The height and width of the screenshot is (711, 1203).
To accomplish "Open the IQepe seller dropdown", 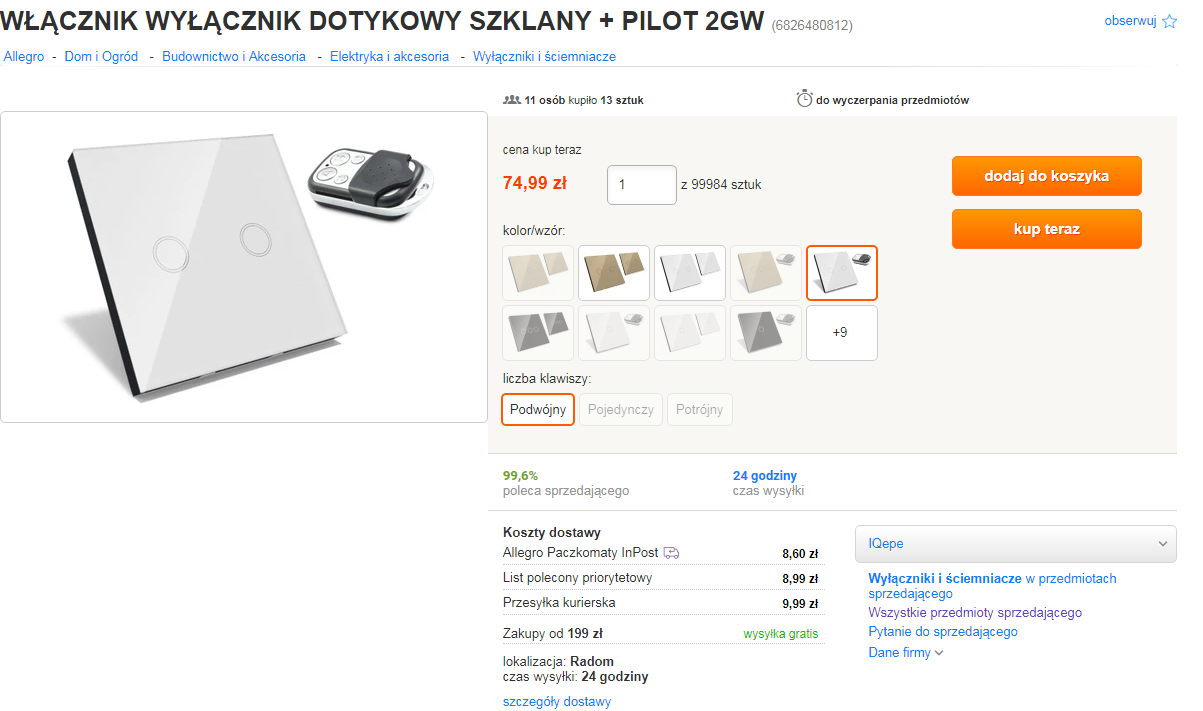I will pyautogui.click(x=1015, y=544).
